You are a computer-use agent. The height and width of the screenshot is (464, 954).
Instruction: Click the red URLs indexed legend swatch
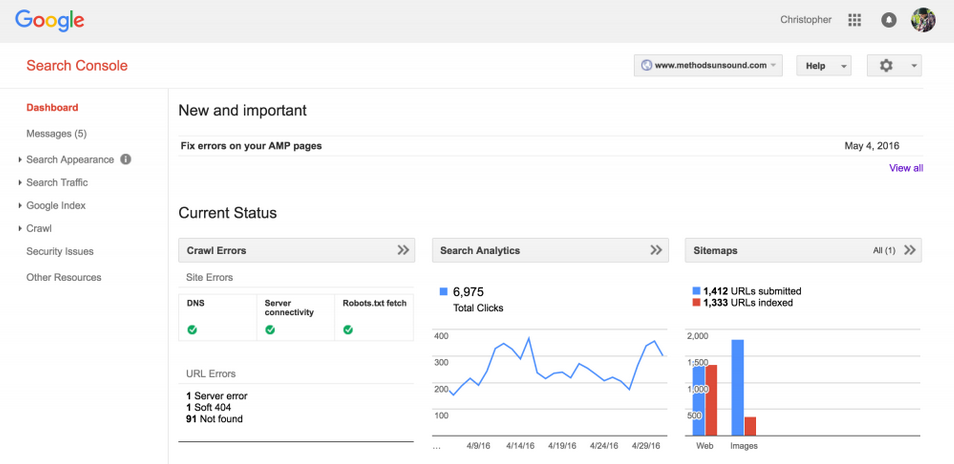coord(697,302)
